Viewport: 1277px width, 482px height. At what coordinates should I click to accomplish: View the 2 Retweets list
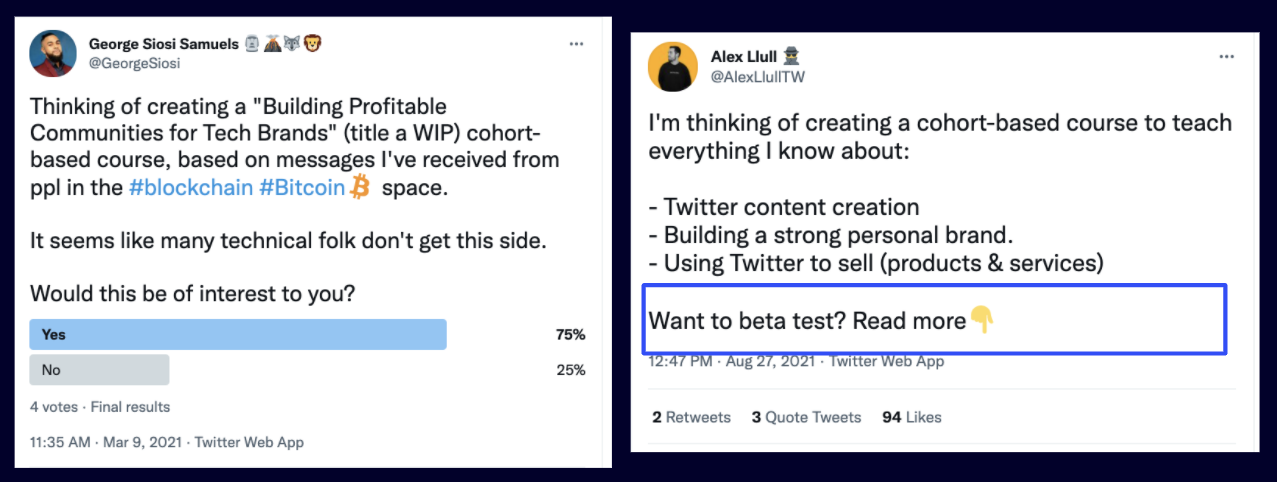coord(691,417)
